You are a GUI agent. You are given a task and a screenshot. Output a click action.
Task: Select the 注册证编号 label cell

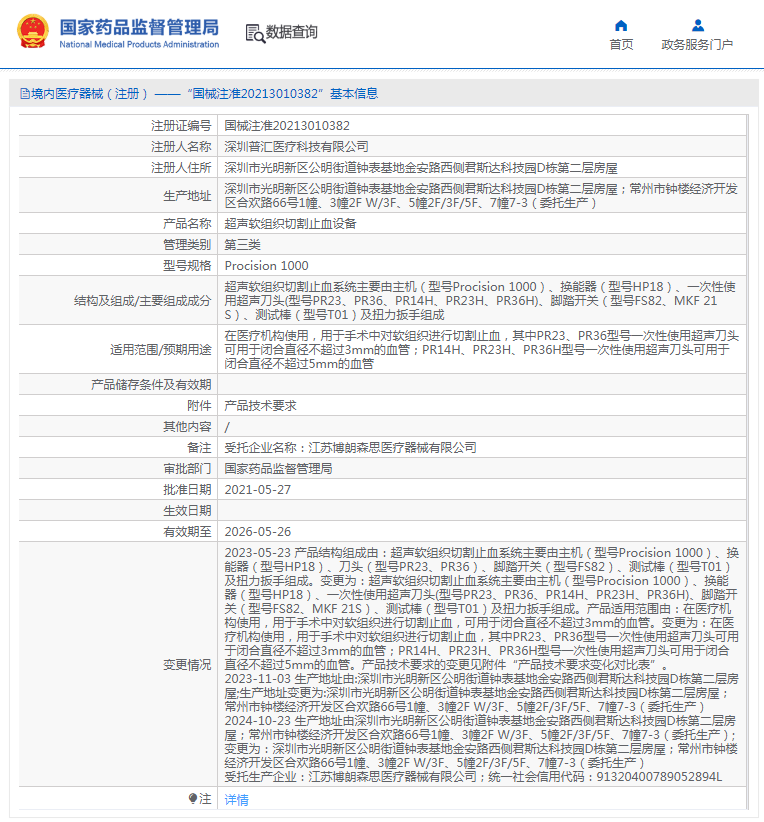click(119, 126)
